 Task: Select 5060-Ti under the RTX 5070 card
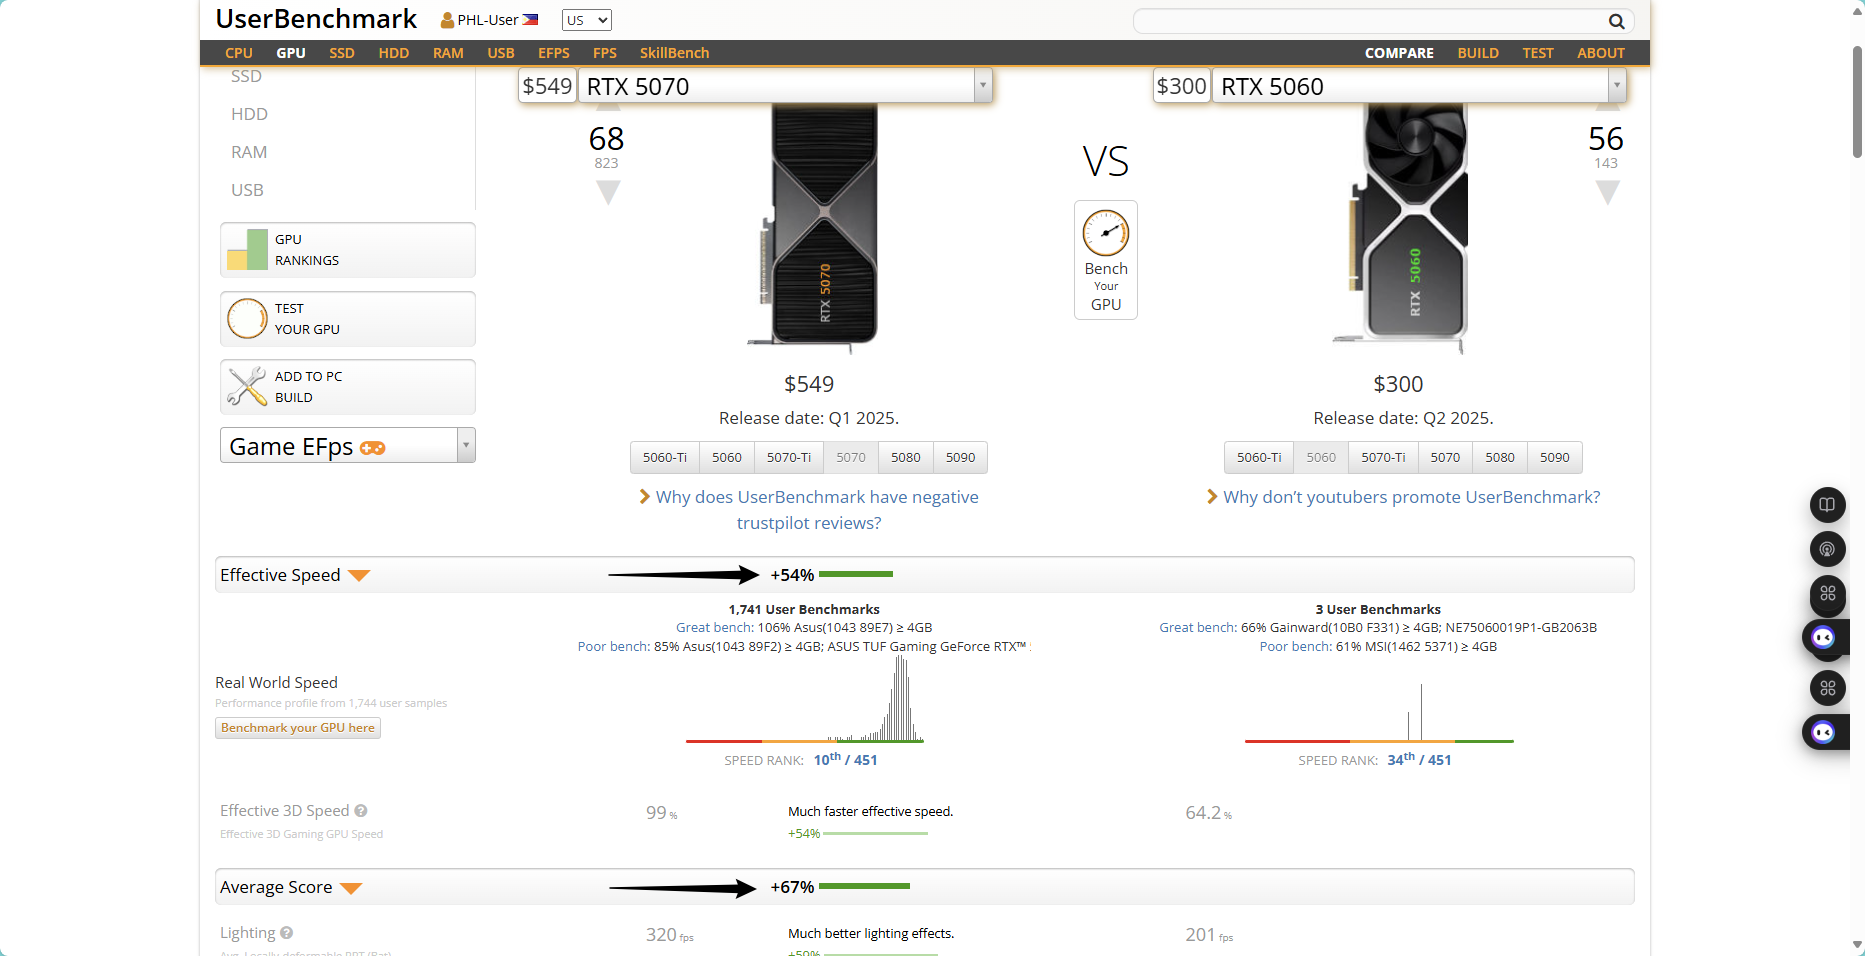(665, 457)
